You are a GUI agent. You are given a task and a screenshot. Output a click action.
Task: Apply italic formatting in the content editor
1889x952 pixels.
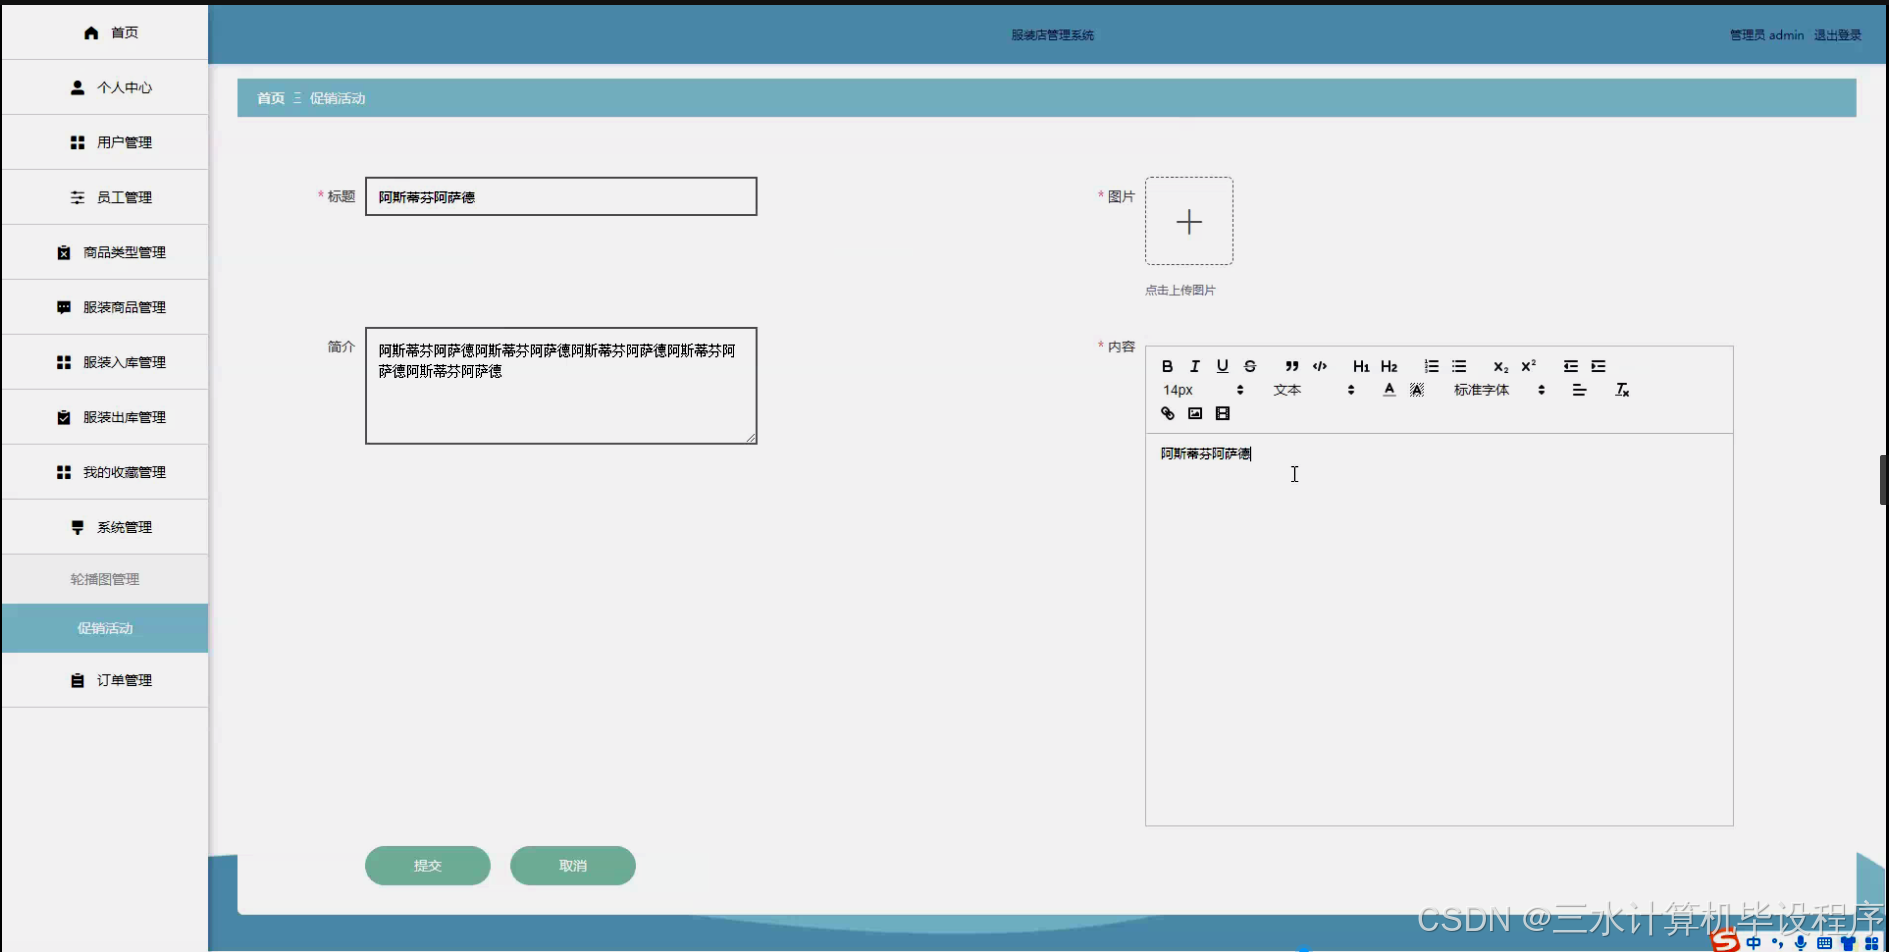[x=1194, y=366]
